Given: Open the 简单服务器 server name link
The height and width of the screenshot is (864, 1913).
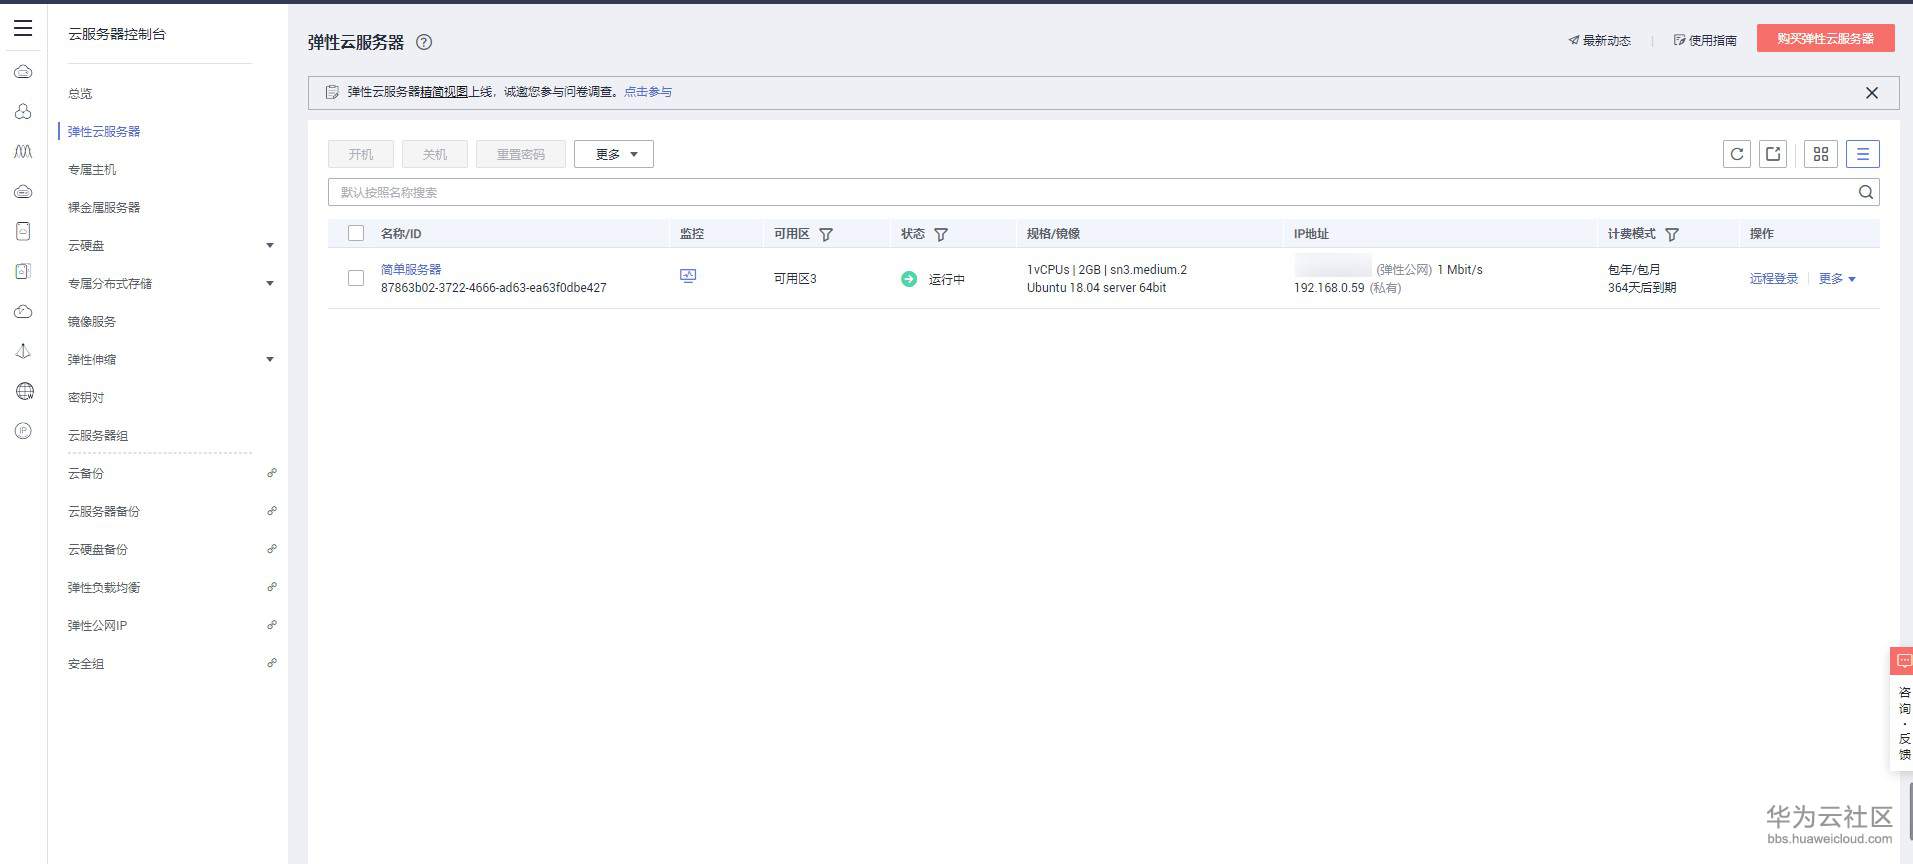Looking at the screenshot, I should coord(411,269).
